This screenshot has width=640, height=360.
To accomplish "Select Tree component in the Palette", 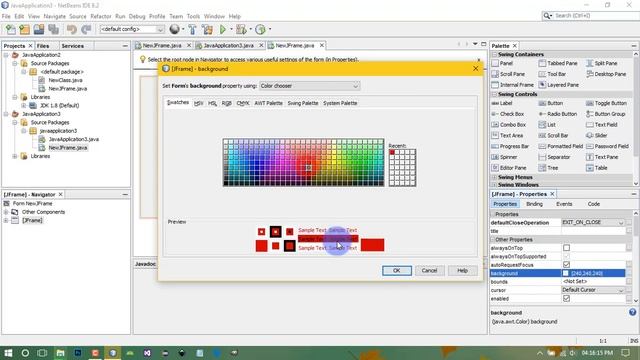I will (548, 168).
